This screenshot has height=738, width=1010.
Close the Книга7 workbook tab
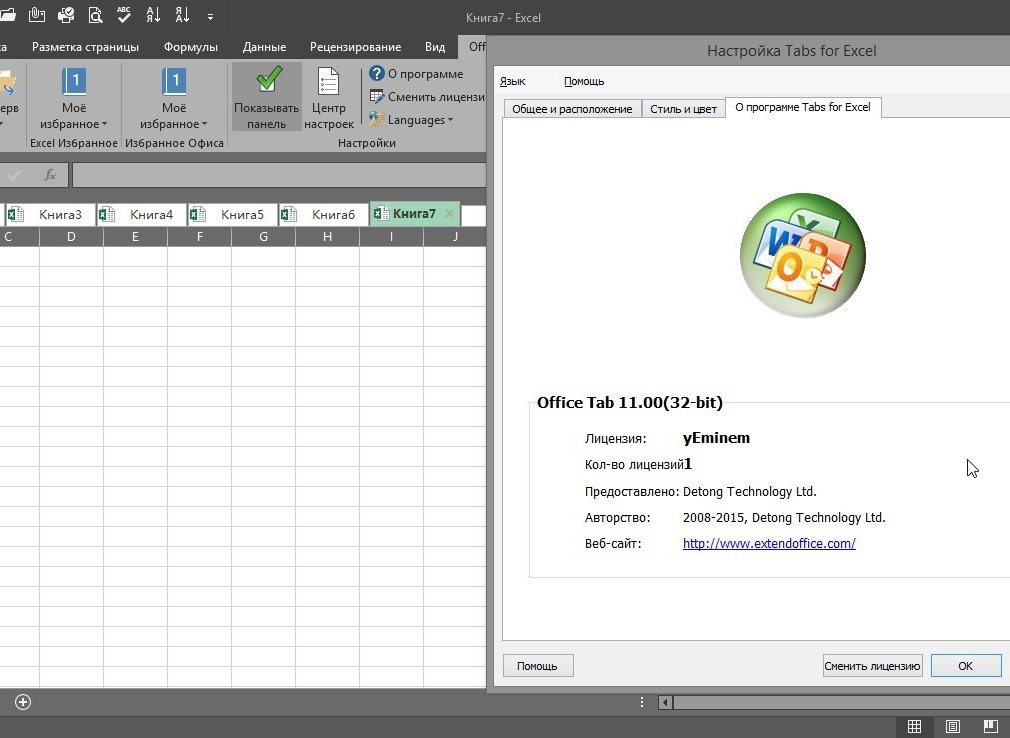pyautogui.click(x=450, y=214)
